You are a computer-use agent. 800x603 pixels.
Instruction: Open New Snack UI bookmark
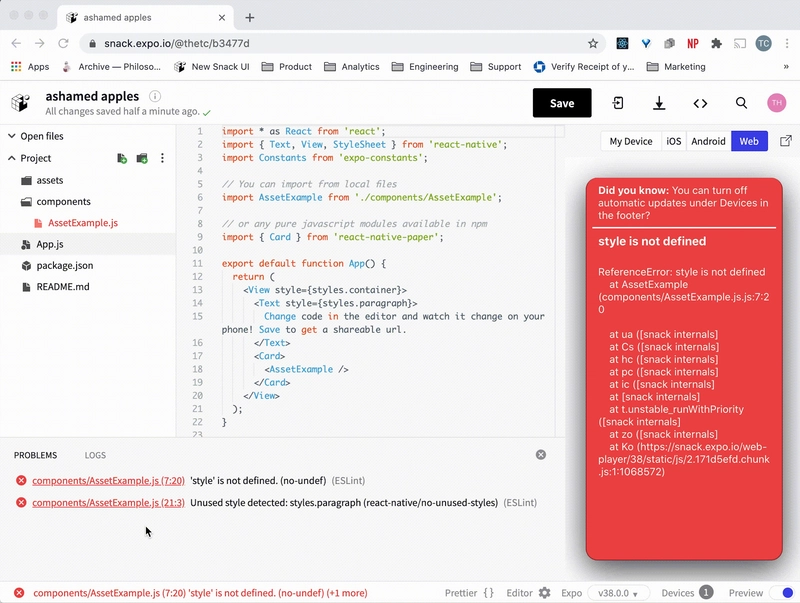[212, 67]
